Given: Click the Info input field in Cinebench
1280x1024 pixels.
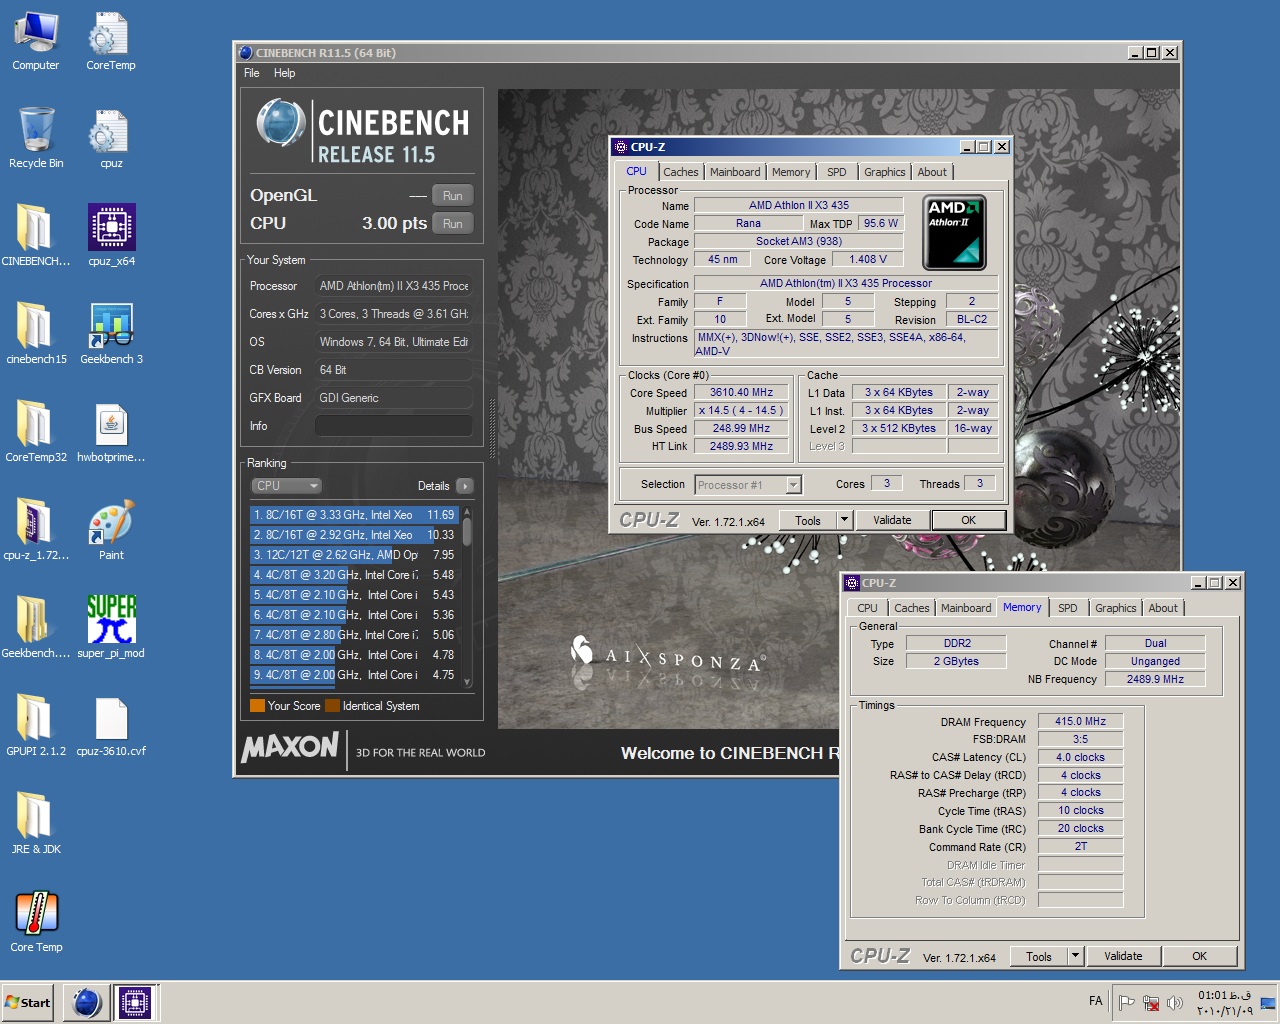Looking at the screenshot, I should pyautogui.click(x=394, y=426).
